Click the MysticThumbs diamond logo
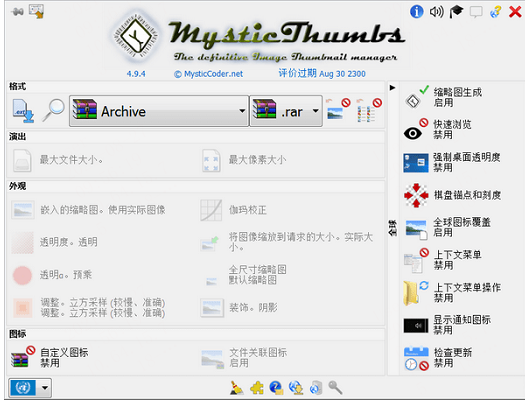This screenshot has height=400, width=525. pyautogui.click(x=136, y=36)
